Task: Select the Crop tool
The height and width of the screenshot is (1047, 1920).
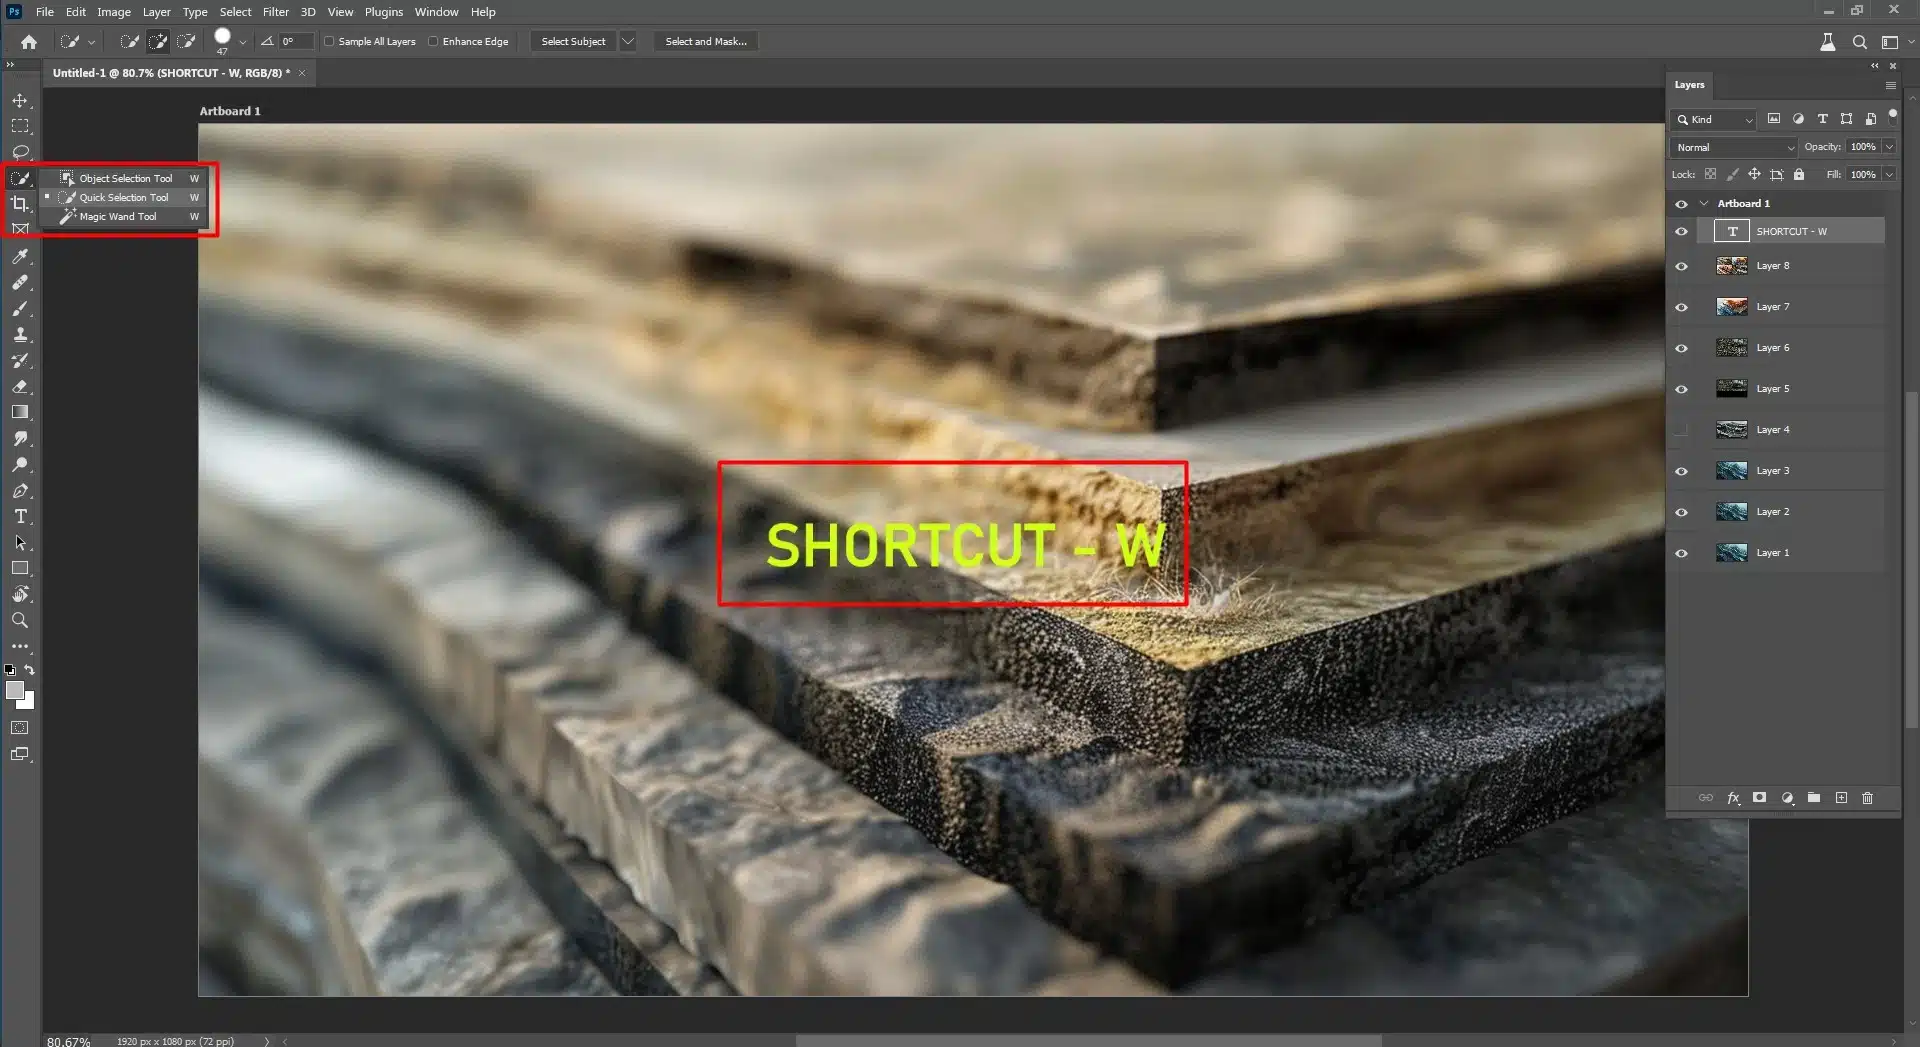Action: coord(20,204)
